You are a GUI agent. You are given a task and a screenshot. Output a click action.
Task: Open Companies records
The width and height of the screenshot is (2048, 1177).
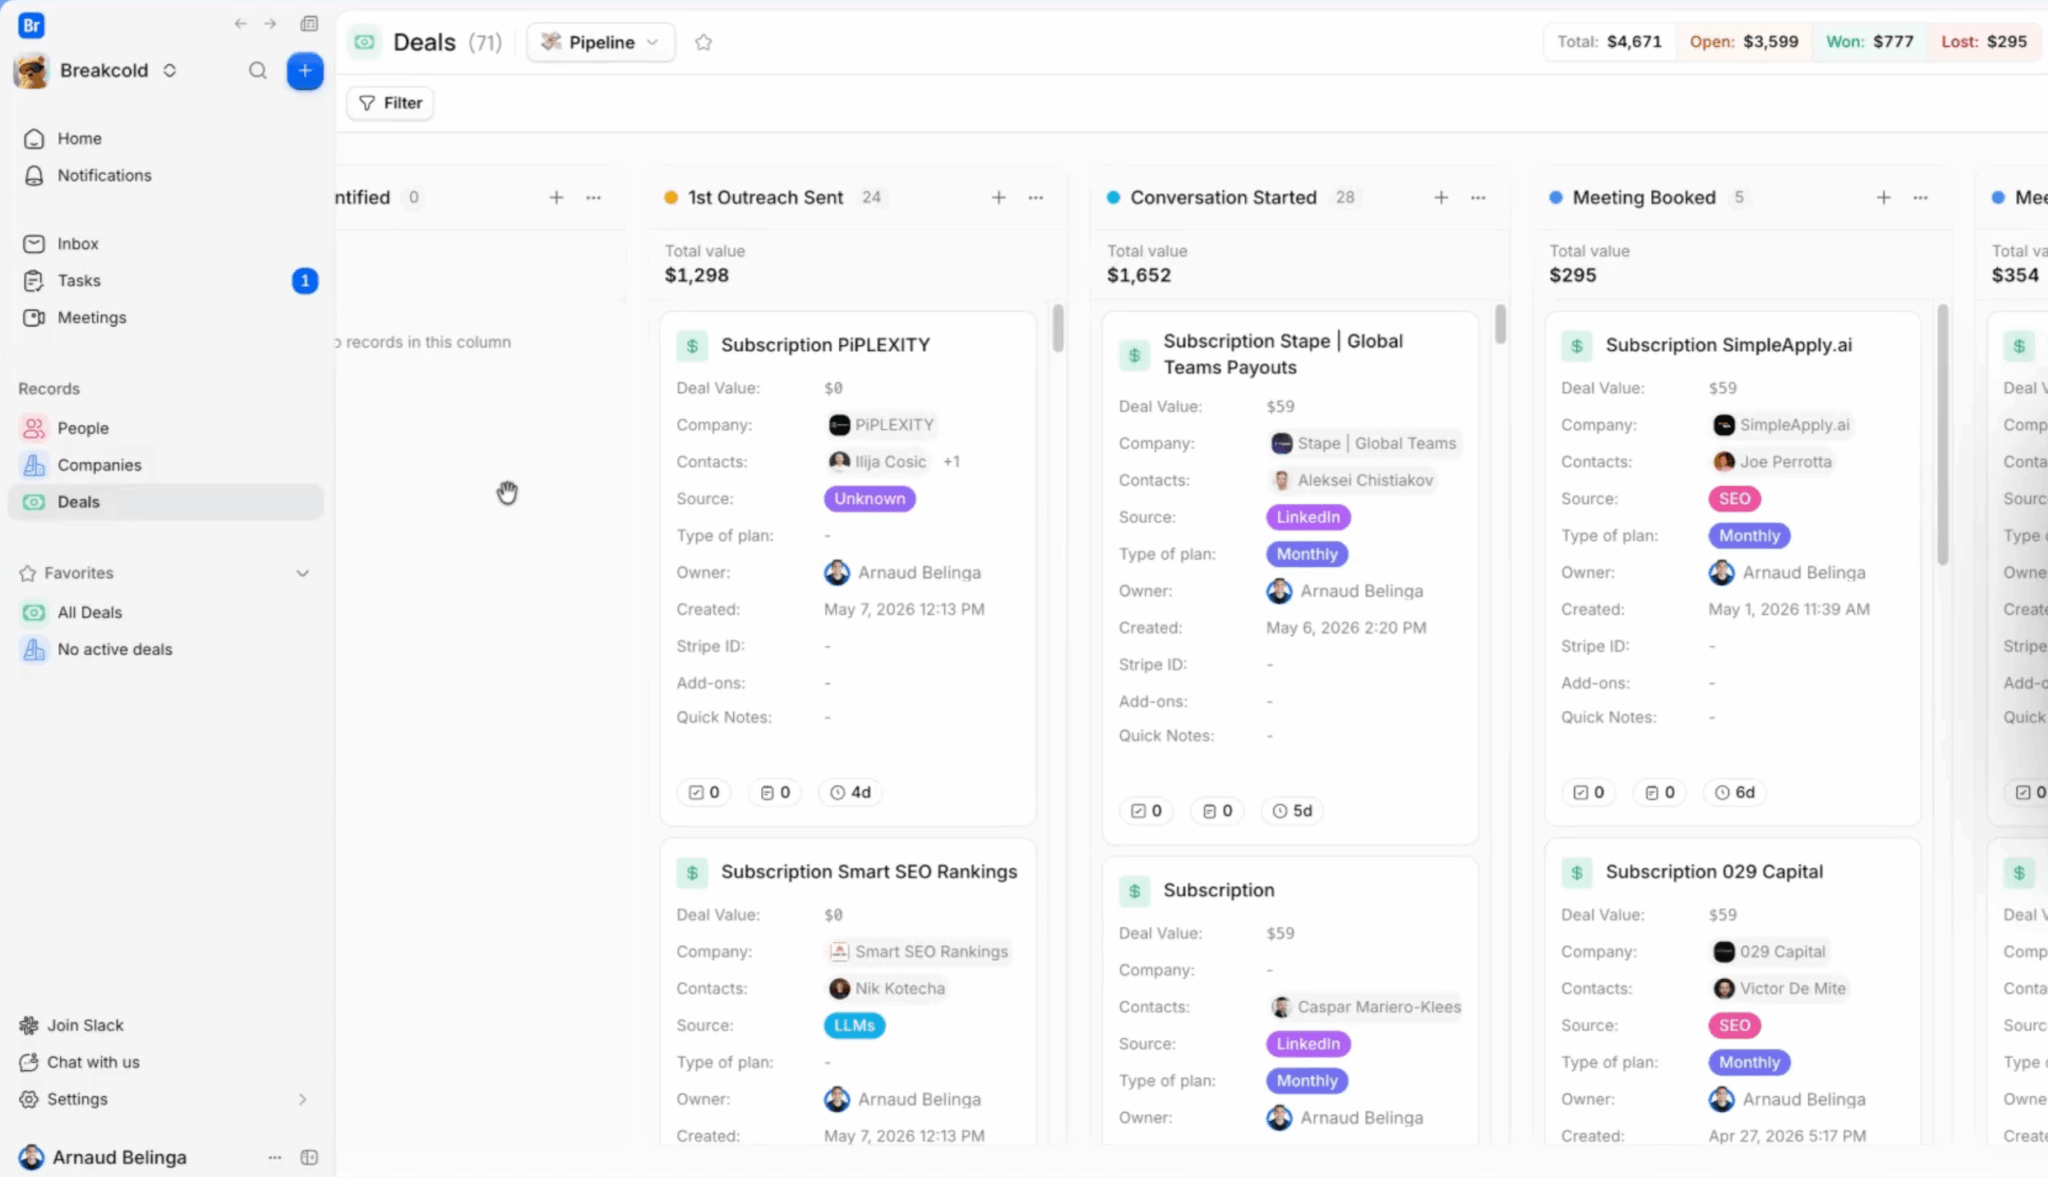coord(165,465)
